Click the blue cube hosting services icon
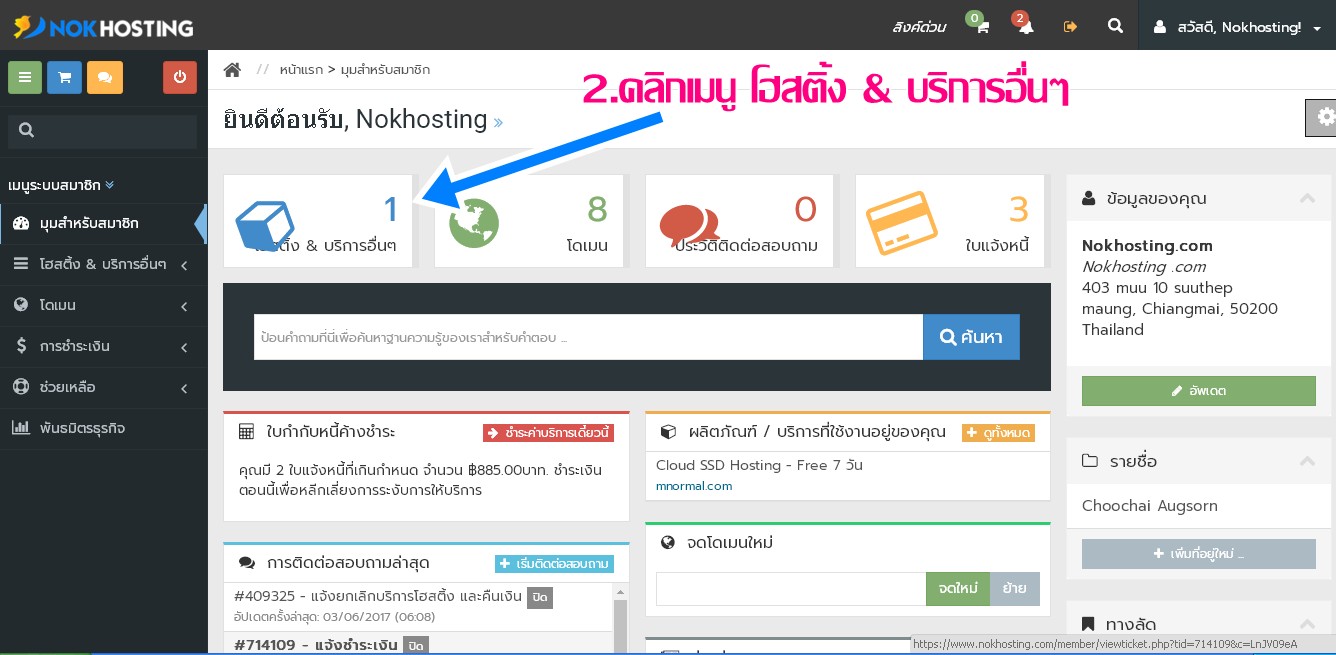Screen dimensions: 1336x655 [264, 225]
